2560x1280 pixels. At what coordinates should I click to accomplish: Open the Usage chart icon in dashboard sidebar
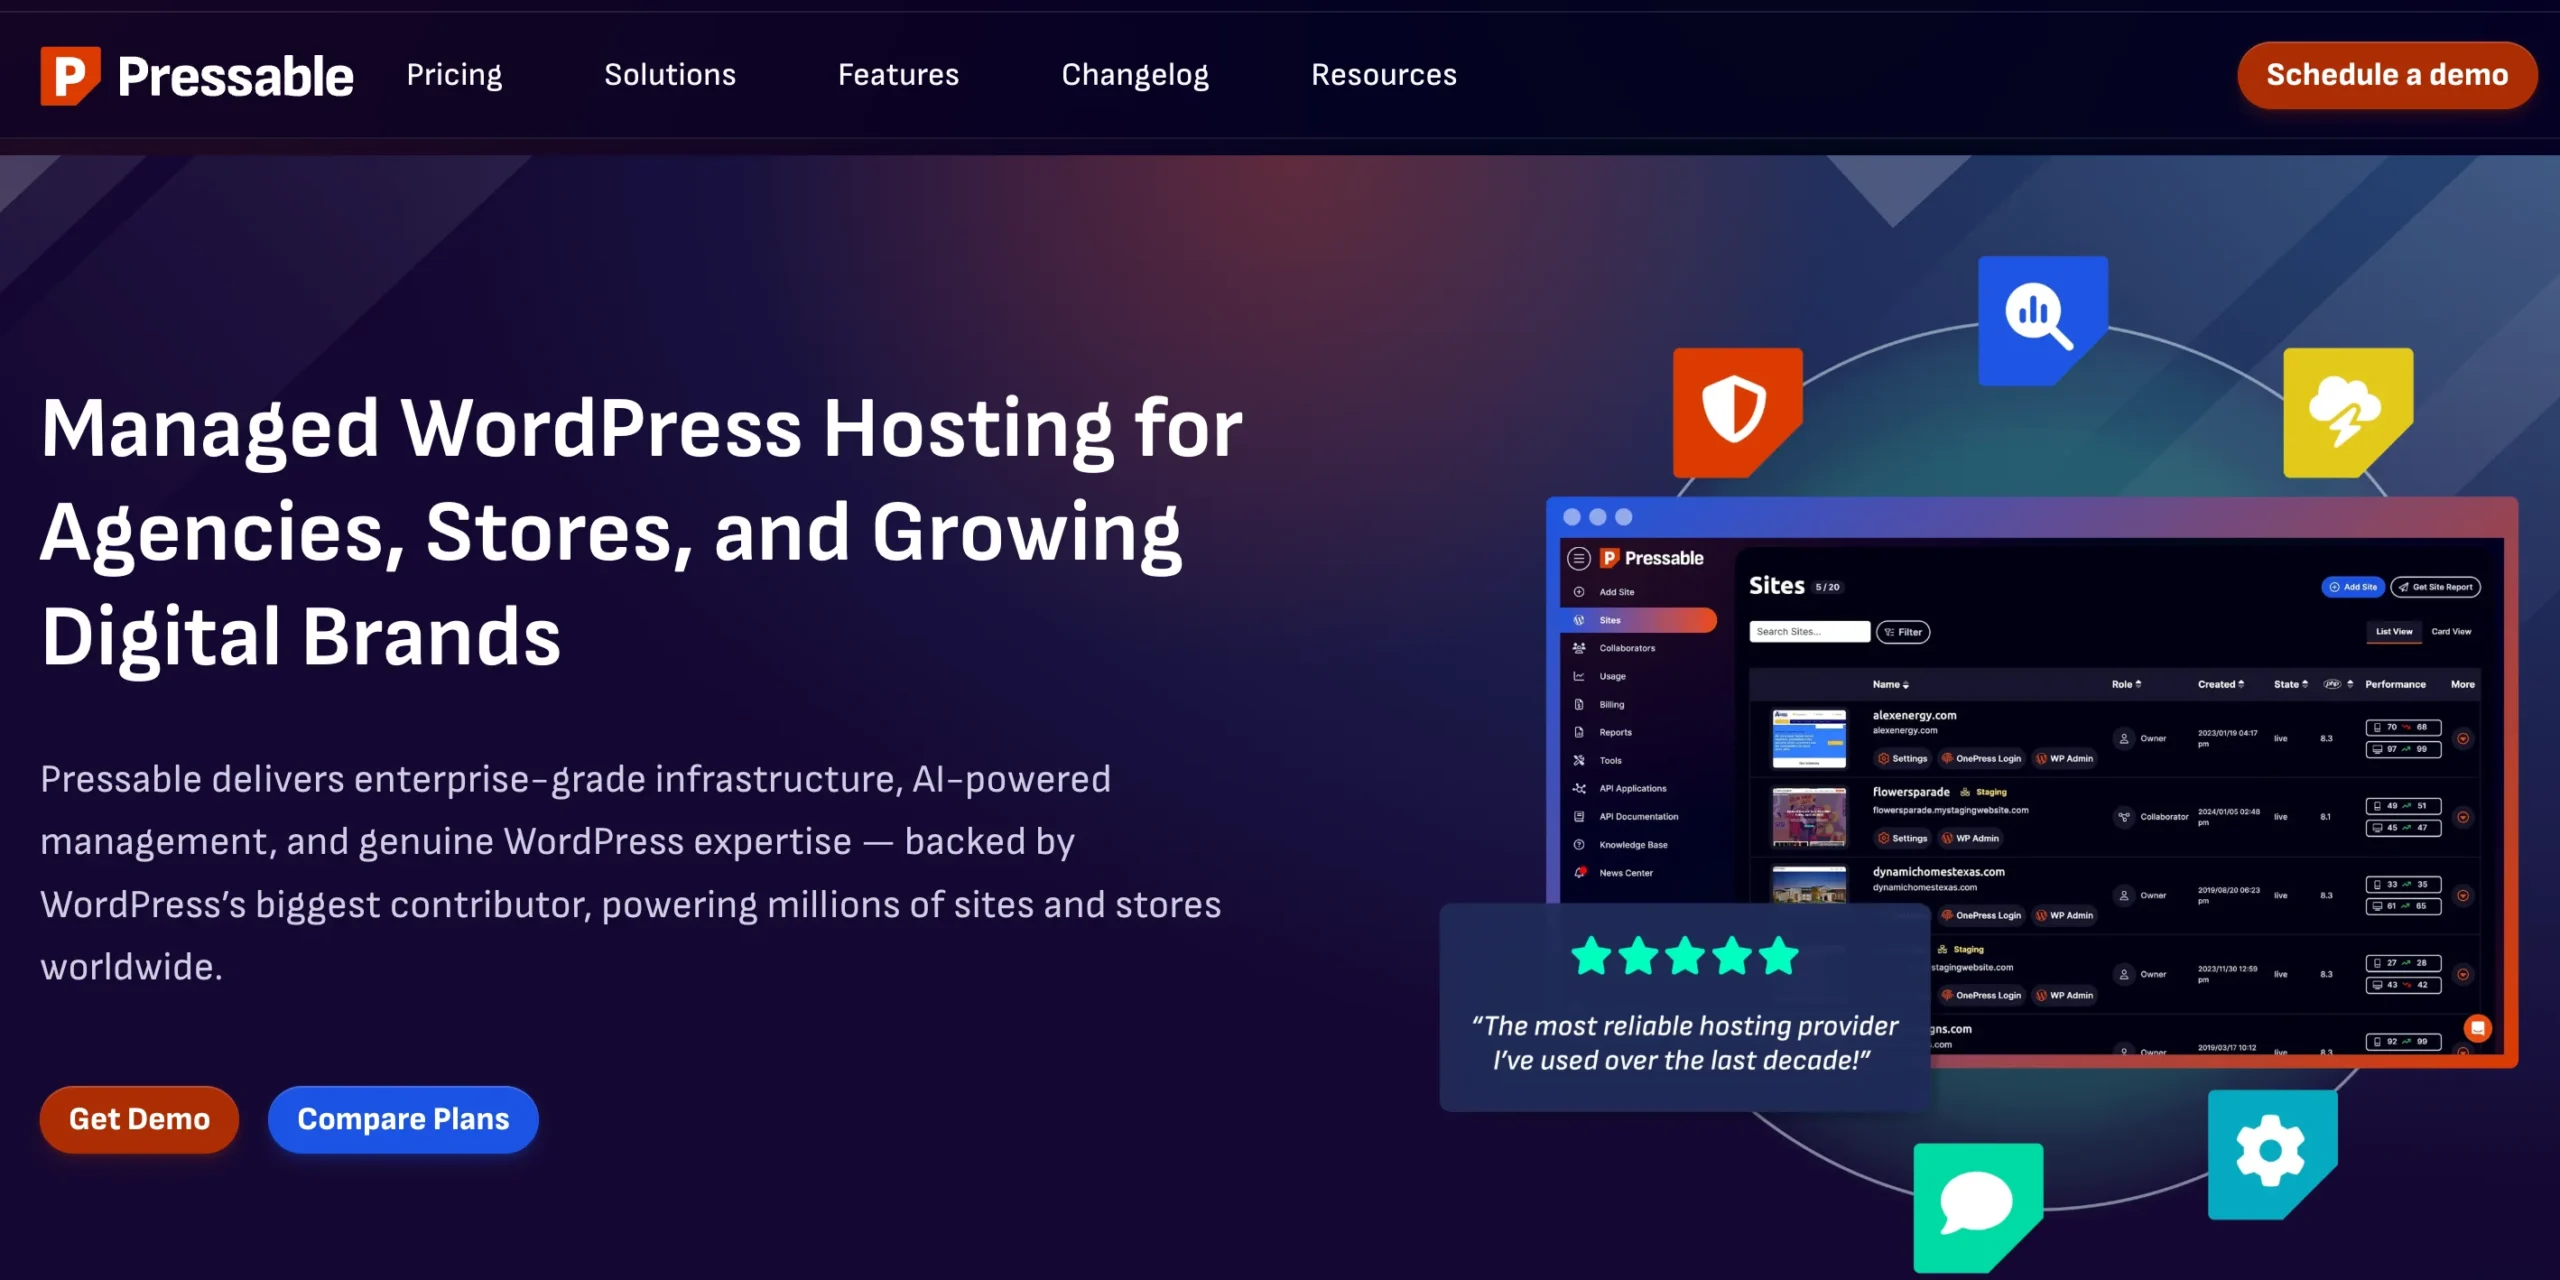(x=1579, y=676)
